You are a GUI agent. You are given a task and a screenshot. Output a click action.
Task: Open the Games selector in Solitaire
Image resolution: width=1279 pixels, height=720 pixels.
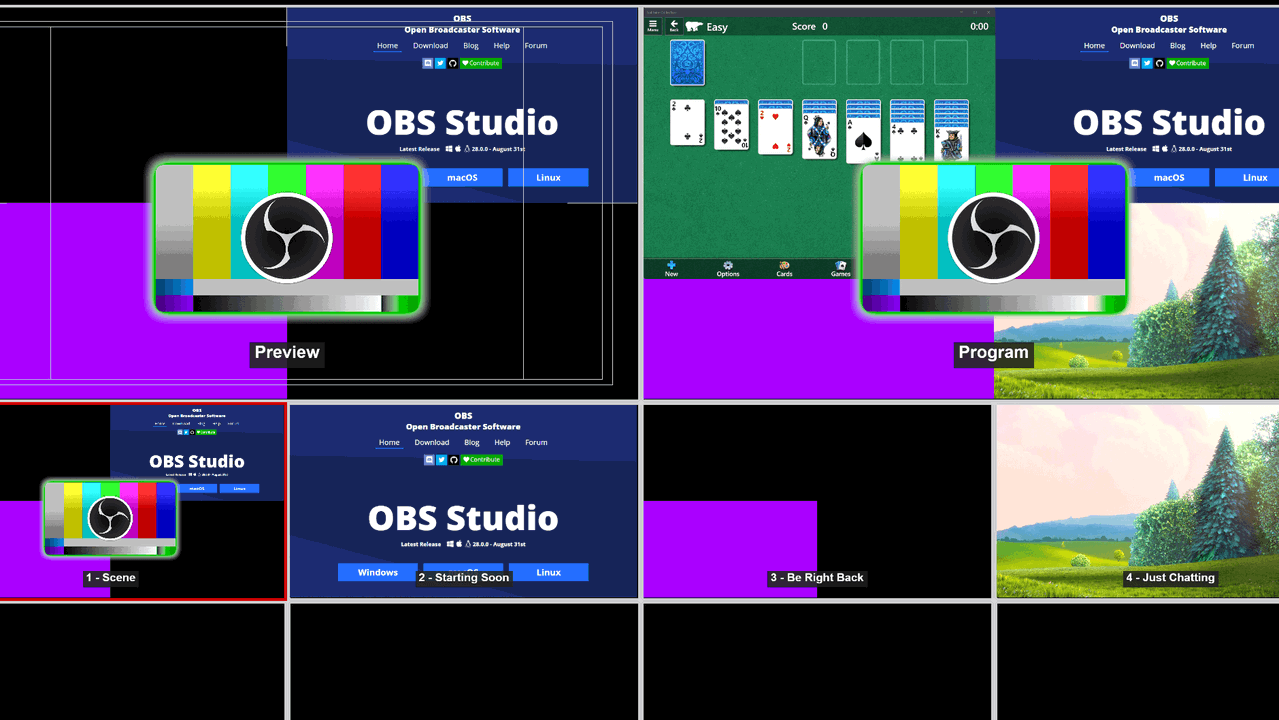tap(840, 268)
